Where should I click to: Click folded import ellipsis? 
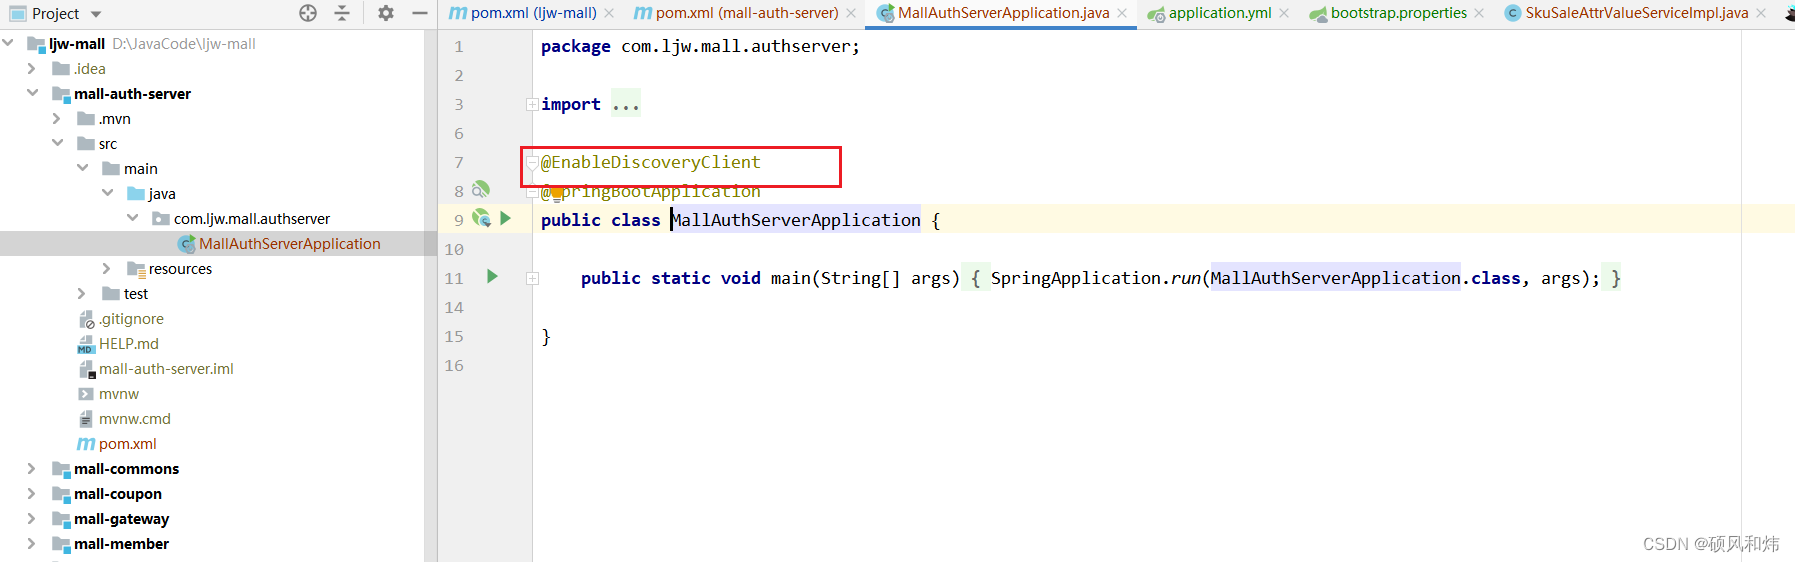626,104
